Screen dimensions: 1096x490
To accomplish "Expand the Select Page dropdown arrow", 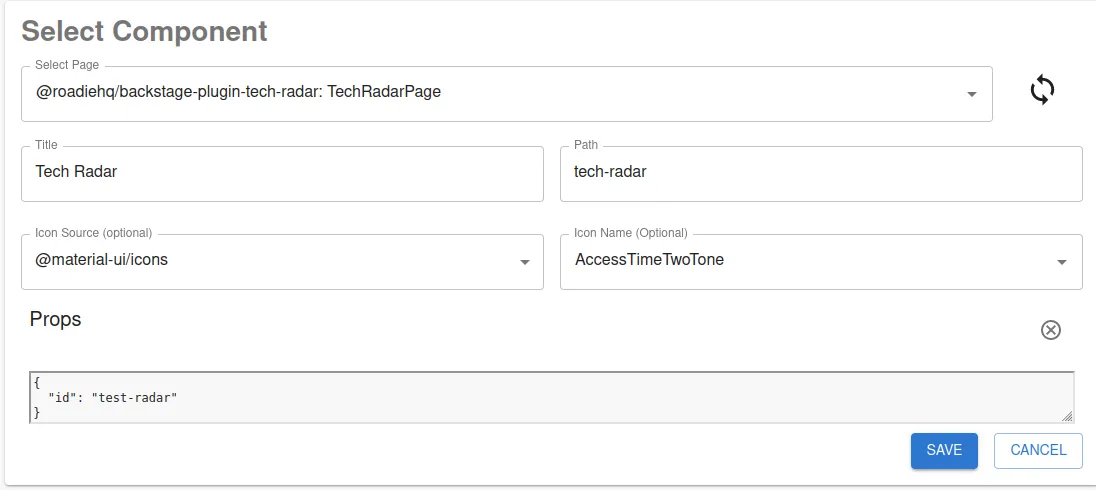I will coord(971,94).
